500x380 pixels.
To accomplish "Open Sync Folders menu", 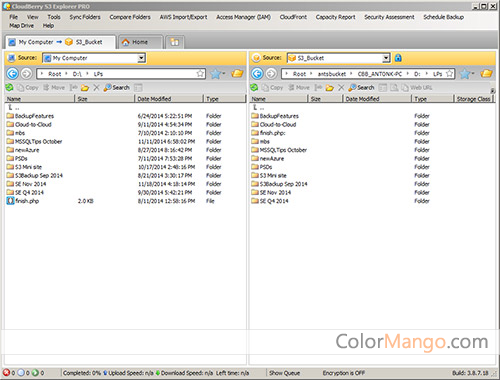I will [x=85, y=17].
